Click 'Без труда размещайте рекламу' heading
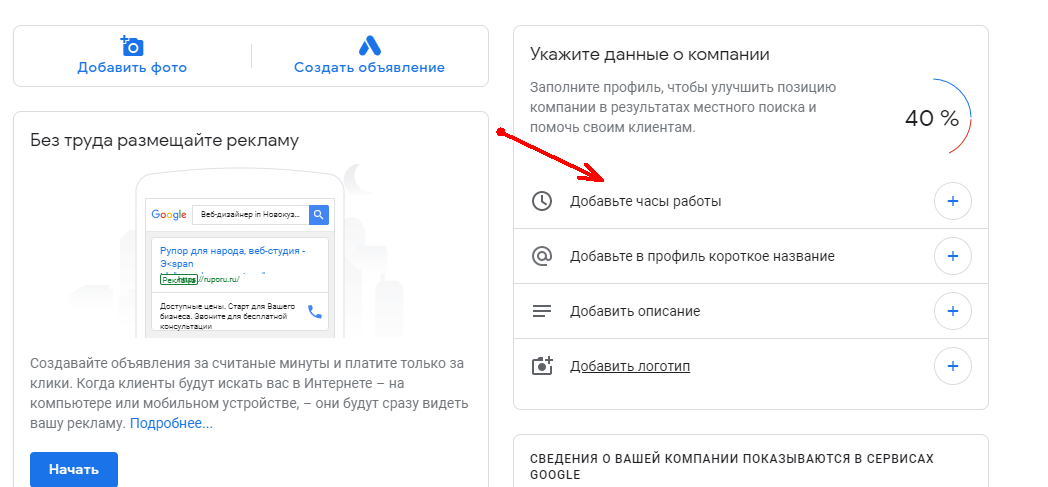Image resolution: width=1048 pixels, height=487 pixels. click(x=164, y=140)
